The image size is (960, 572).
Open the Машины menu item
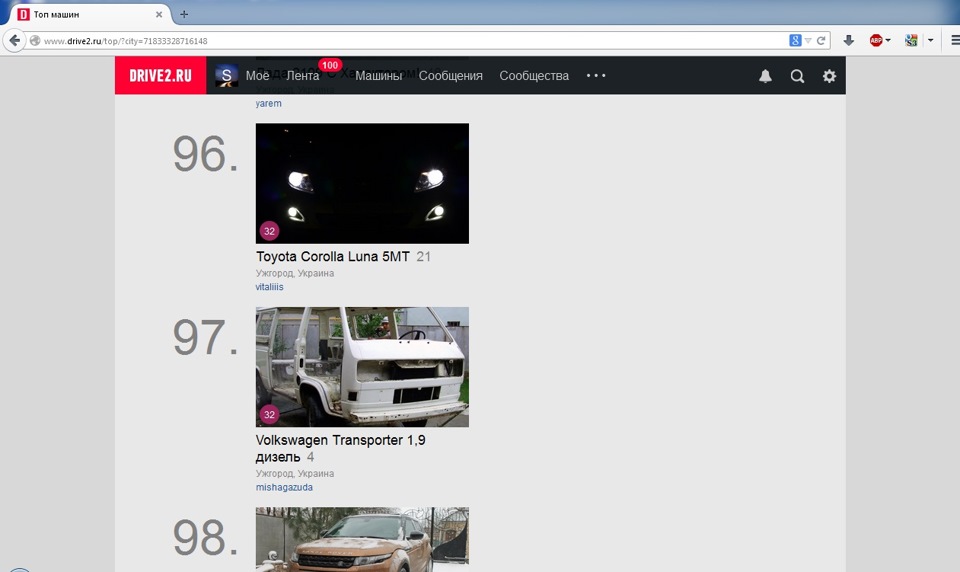click(x=378, y=75)
